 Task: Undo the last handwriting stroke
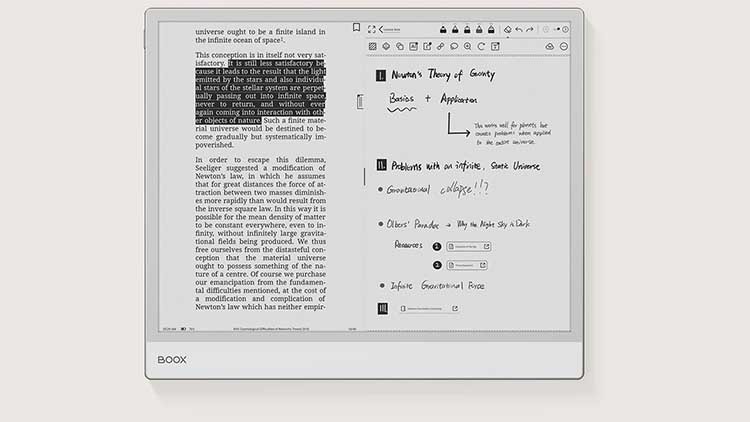pos(518,30)
